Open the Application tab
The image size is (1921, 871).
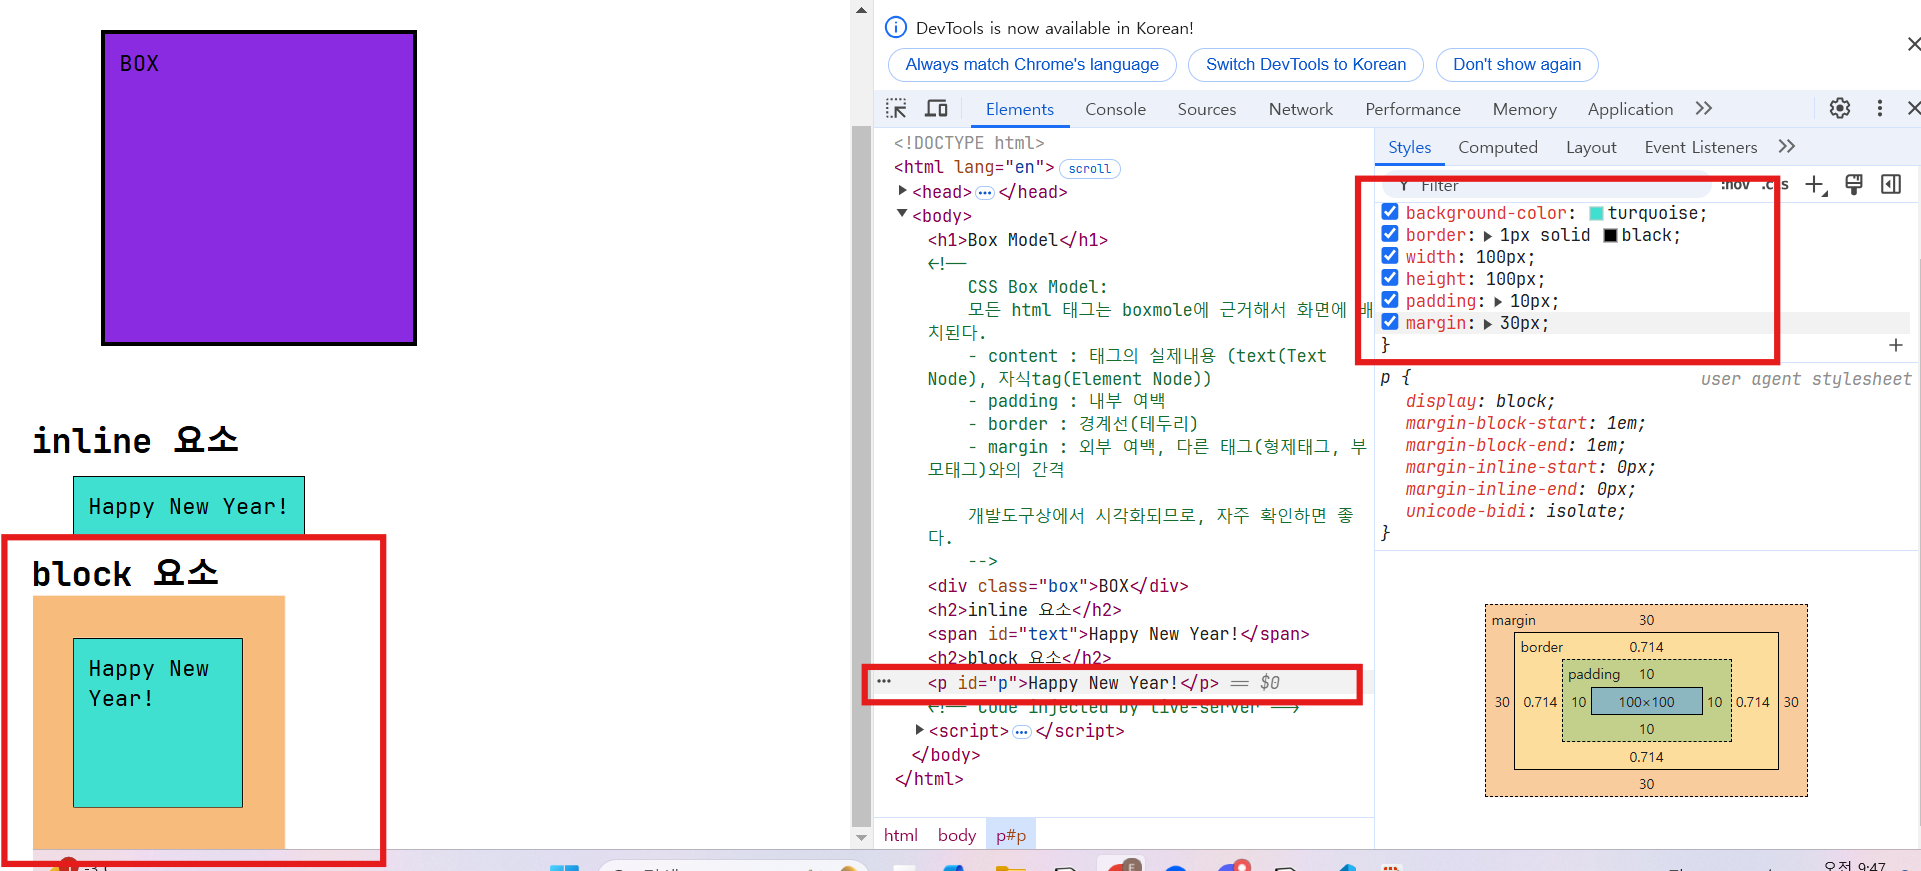pyautogui.click(x=1630, y=109)
